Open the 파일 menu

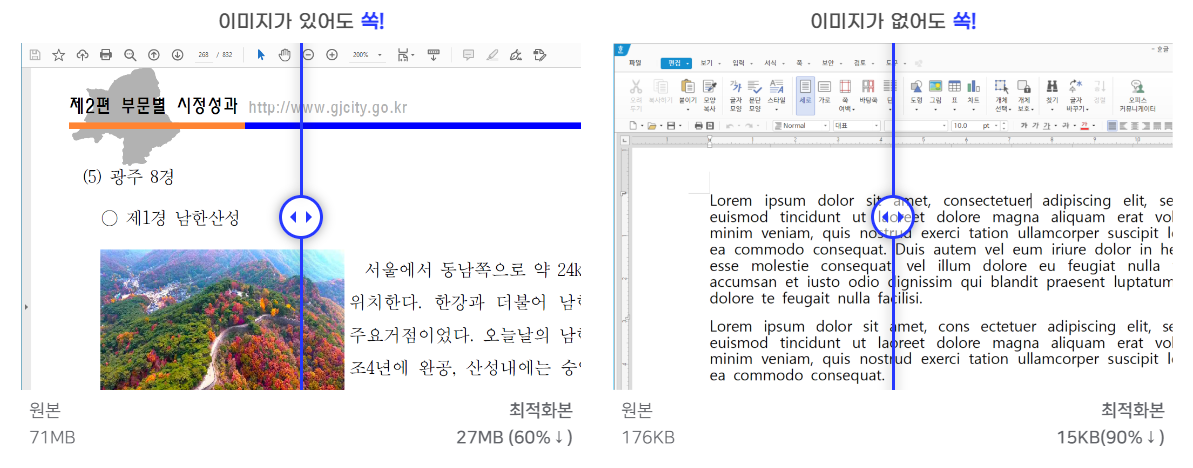click(635, 62)
